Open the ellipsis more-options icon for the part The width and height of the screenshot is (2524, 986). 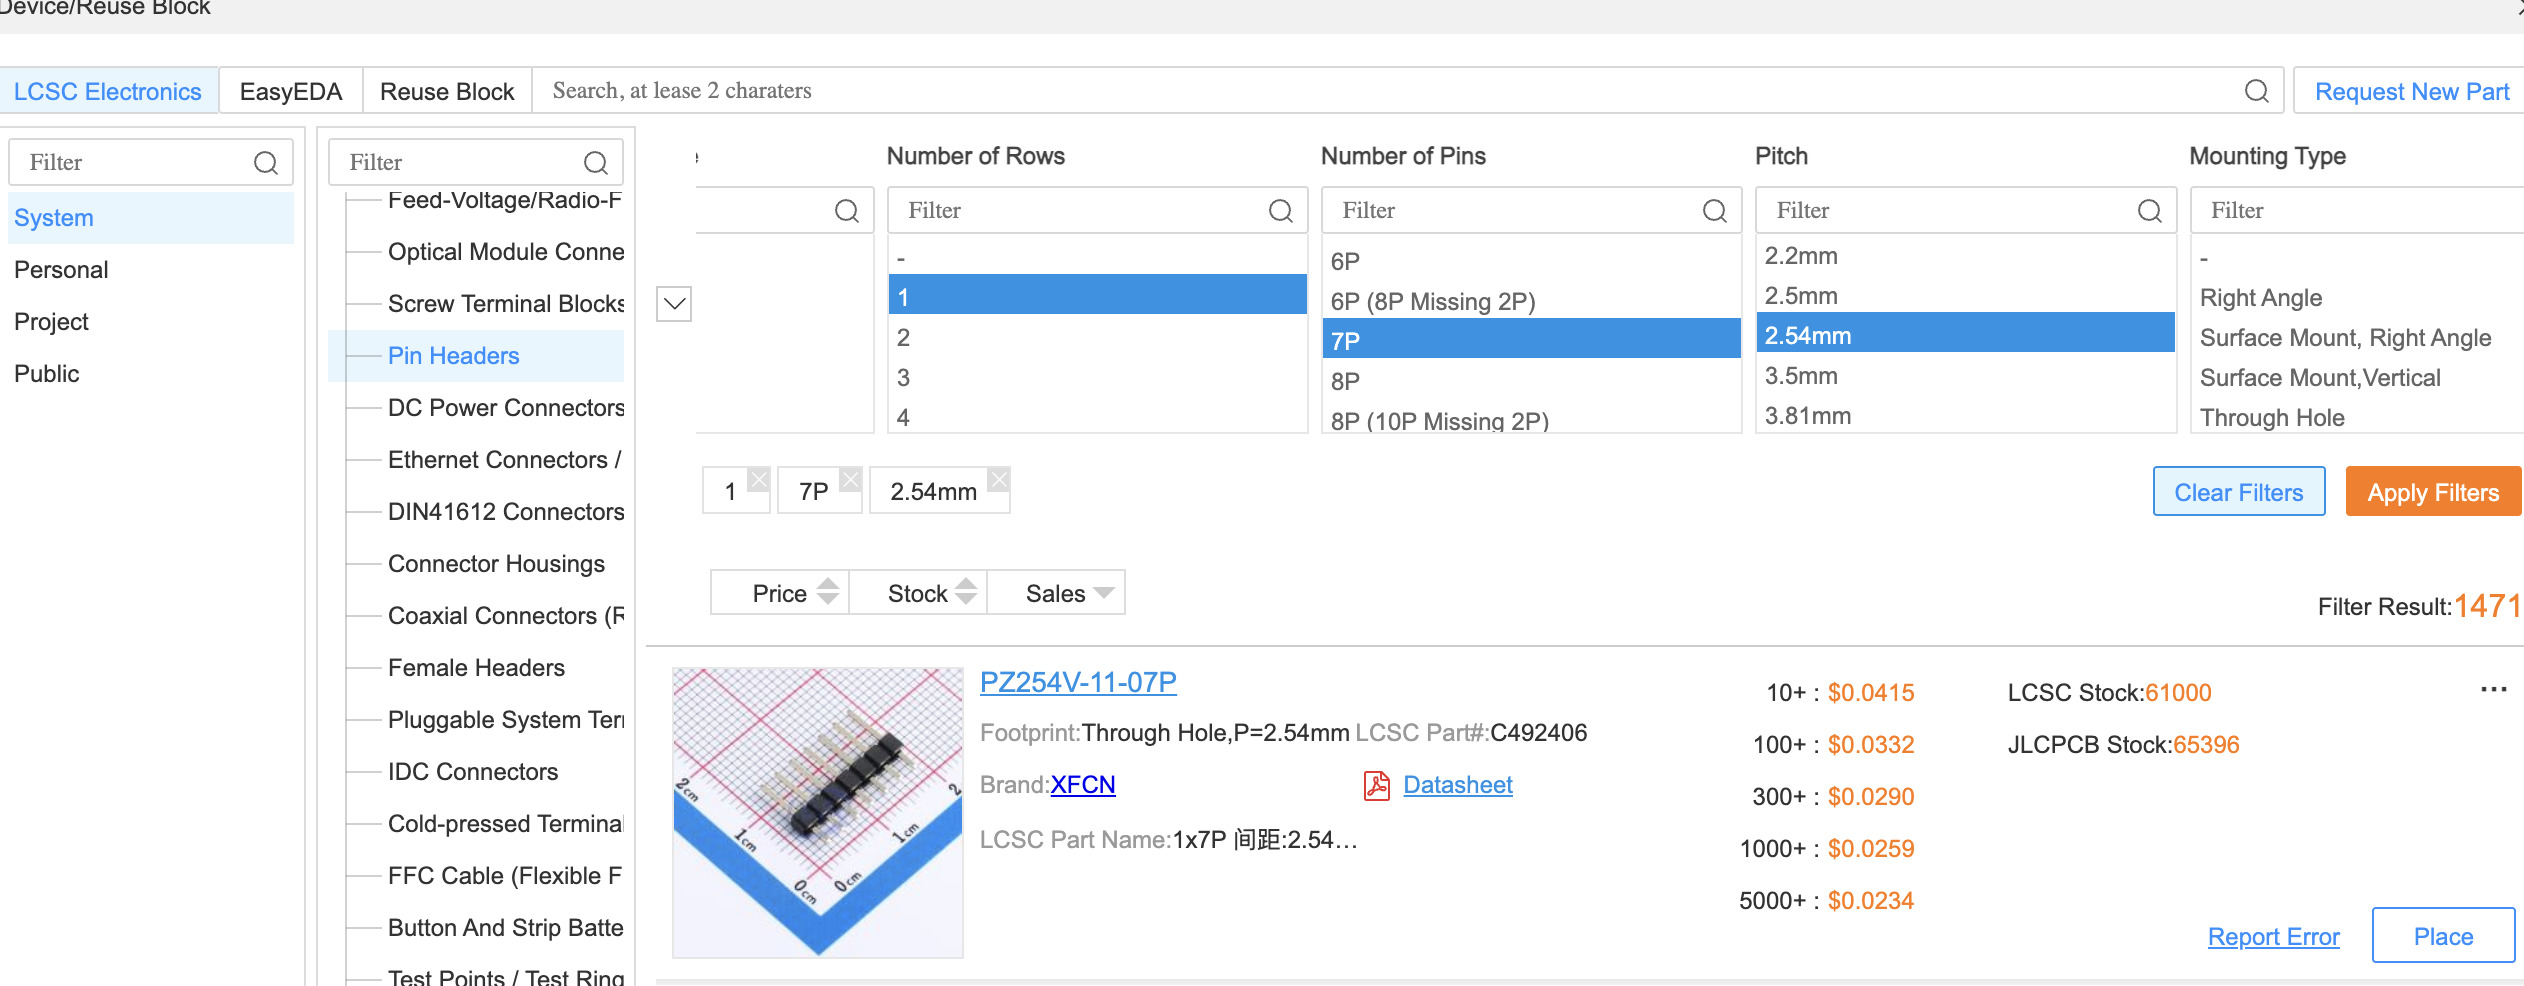pos(2495,687)
